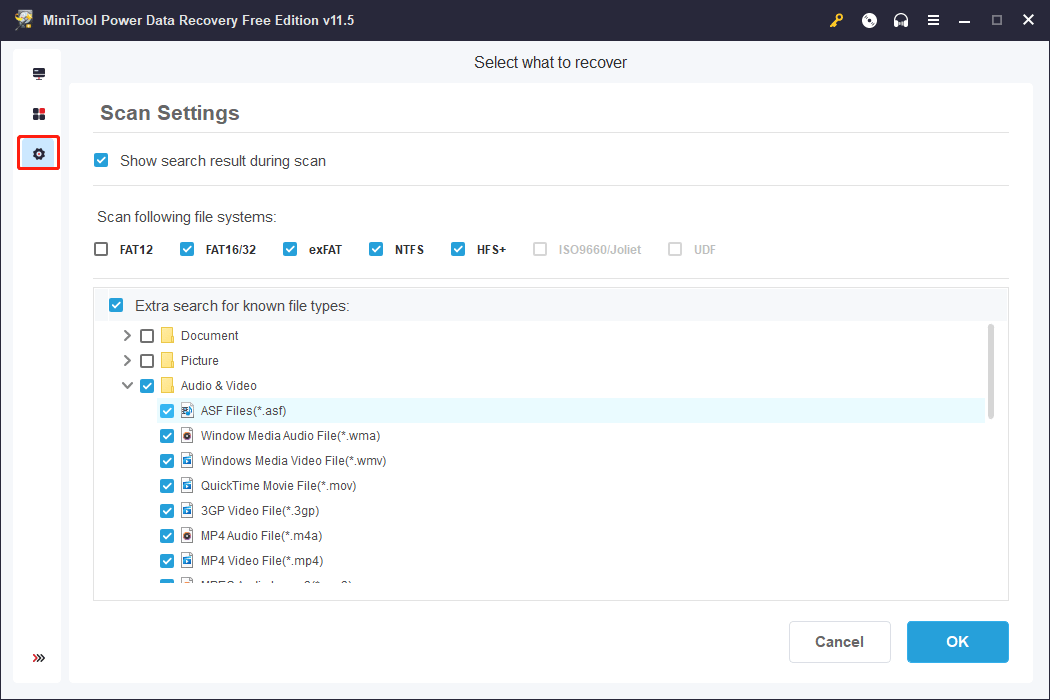Click the file types list scrollbar
The height and width of the screenshot is (700, 1050).
click(990, 372)
